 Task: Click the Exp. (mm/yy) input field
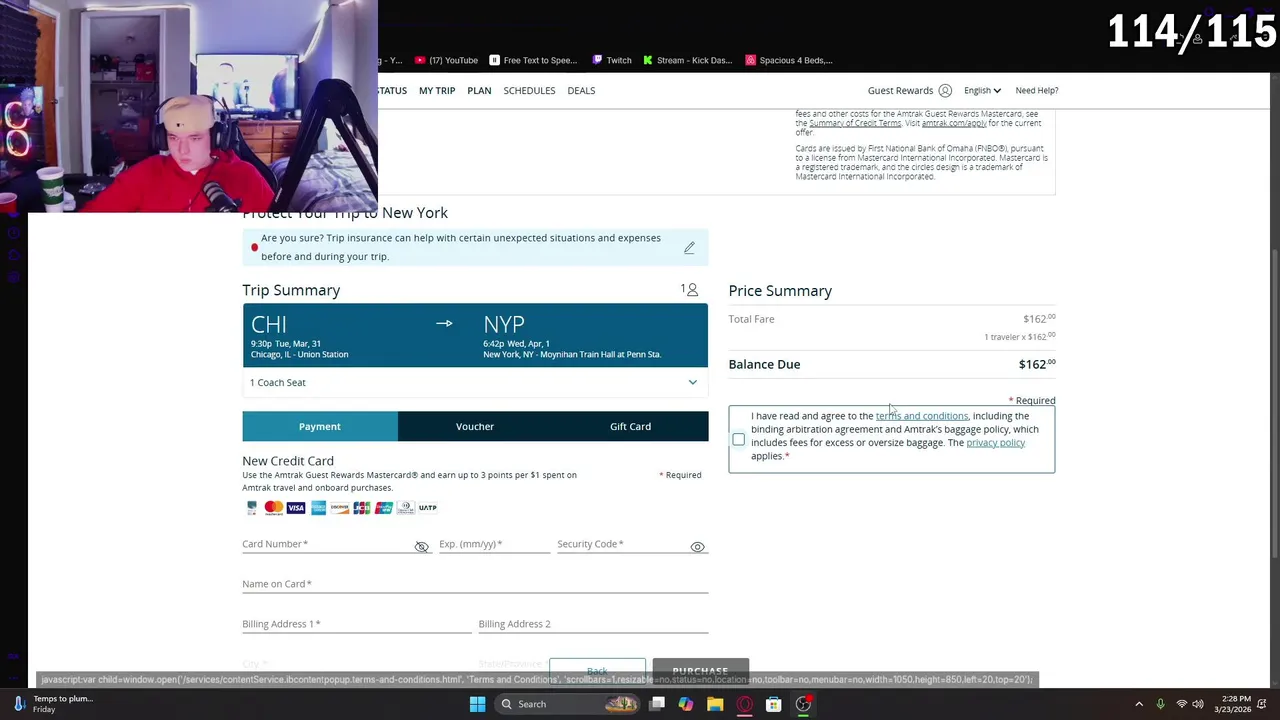click(x=494, y=544)
